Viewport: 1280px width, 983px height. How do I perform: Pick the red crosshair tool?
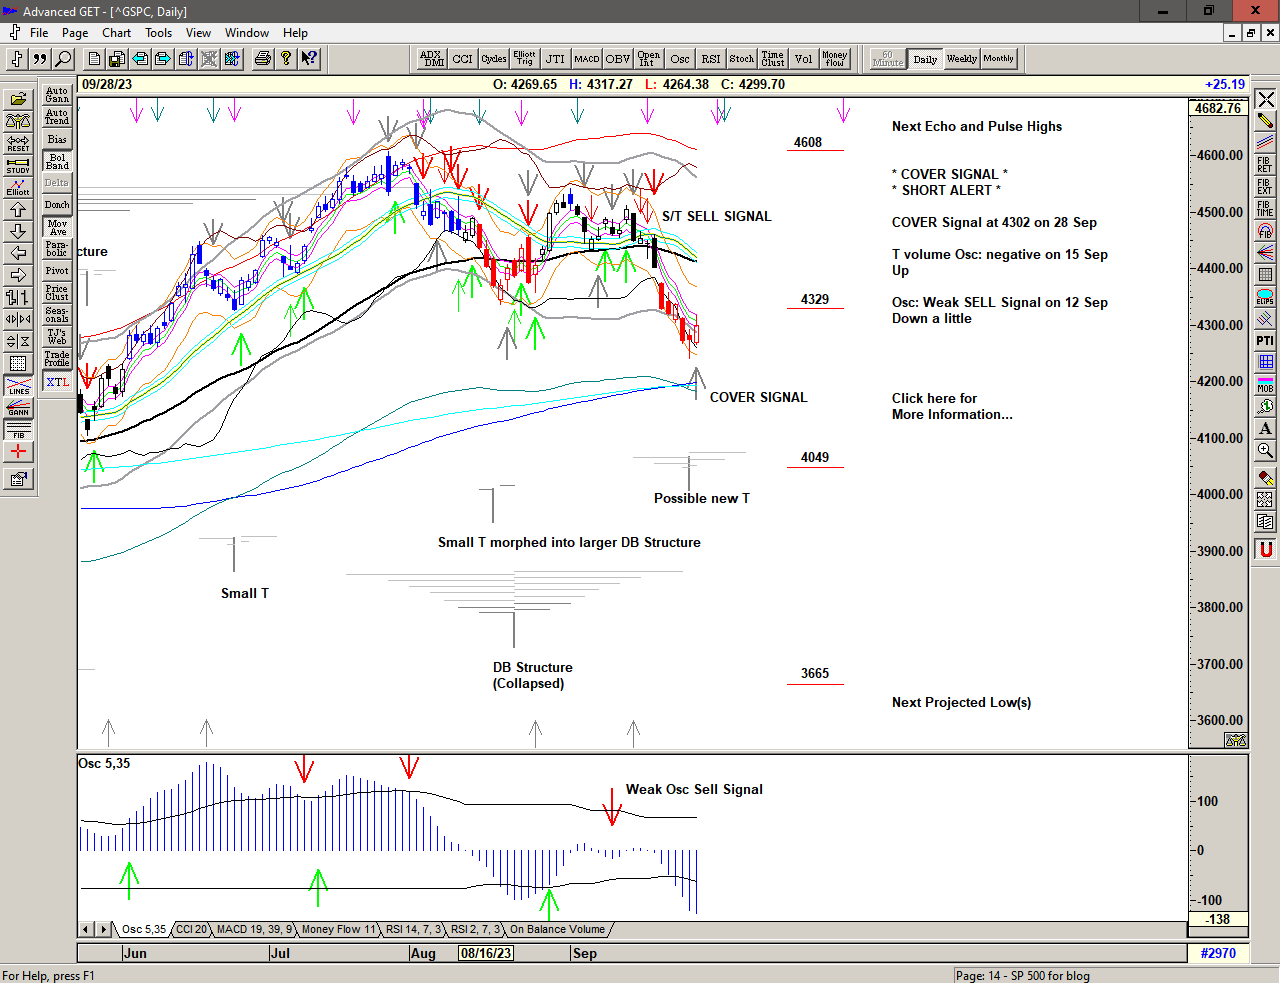(18, 452)
